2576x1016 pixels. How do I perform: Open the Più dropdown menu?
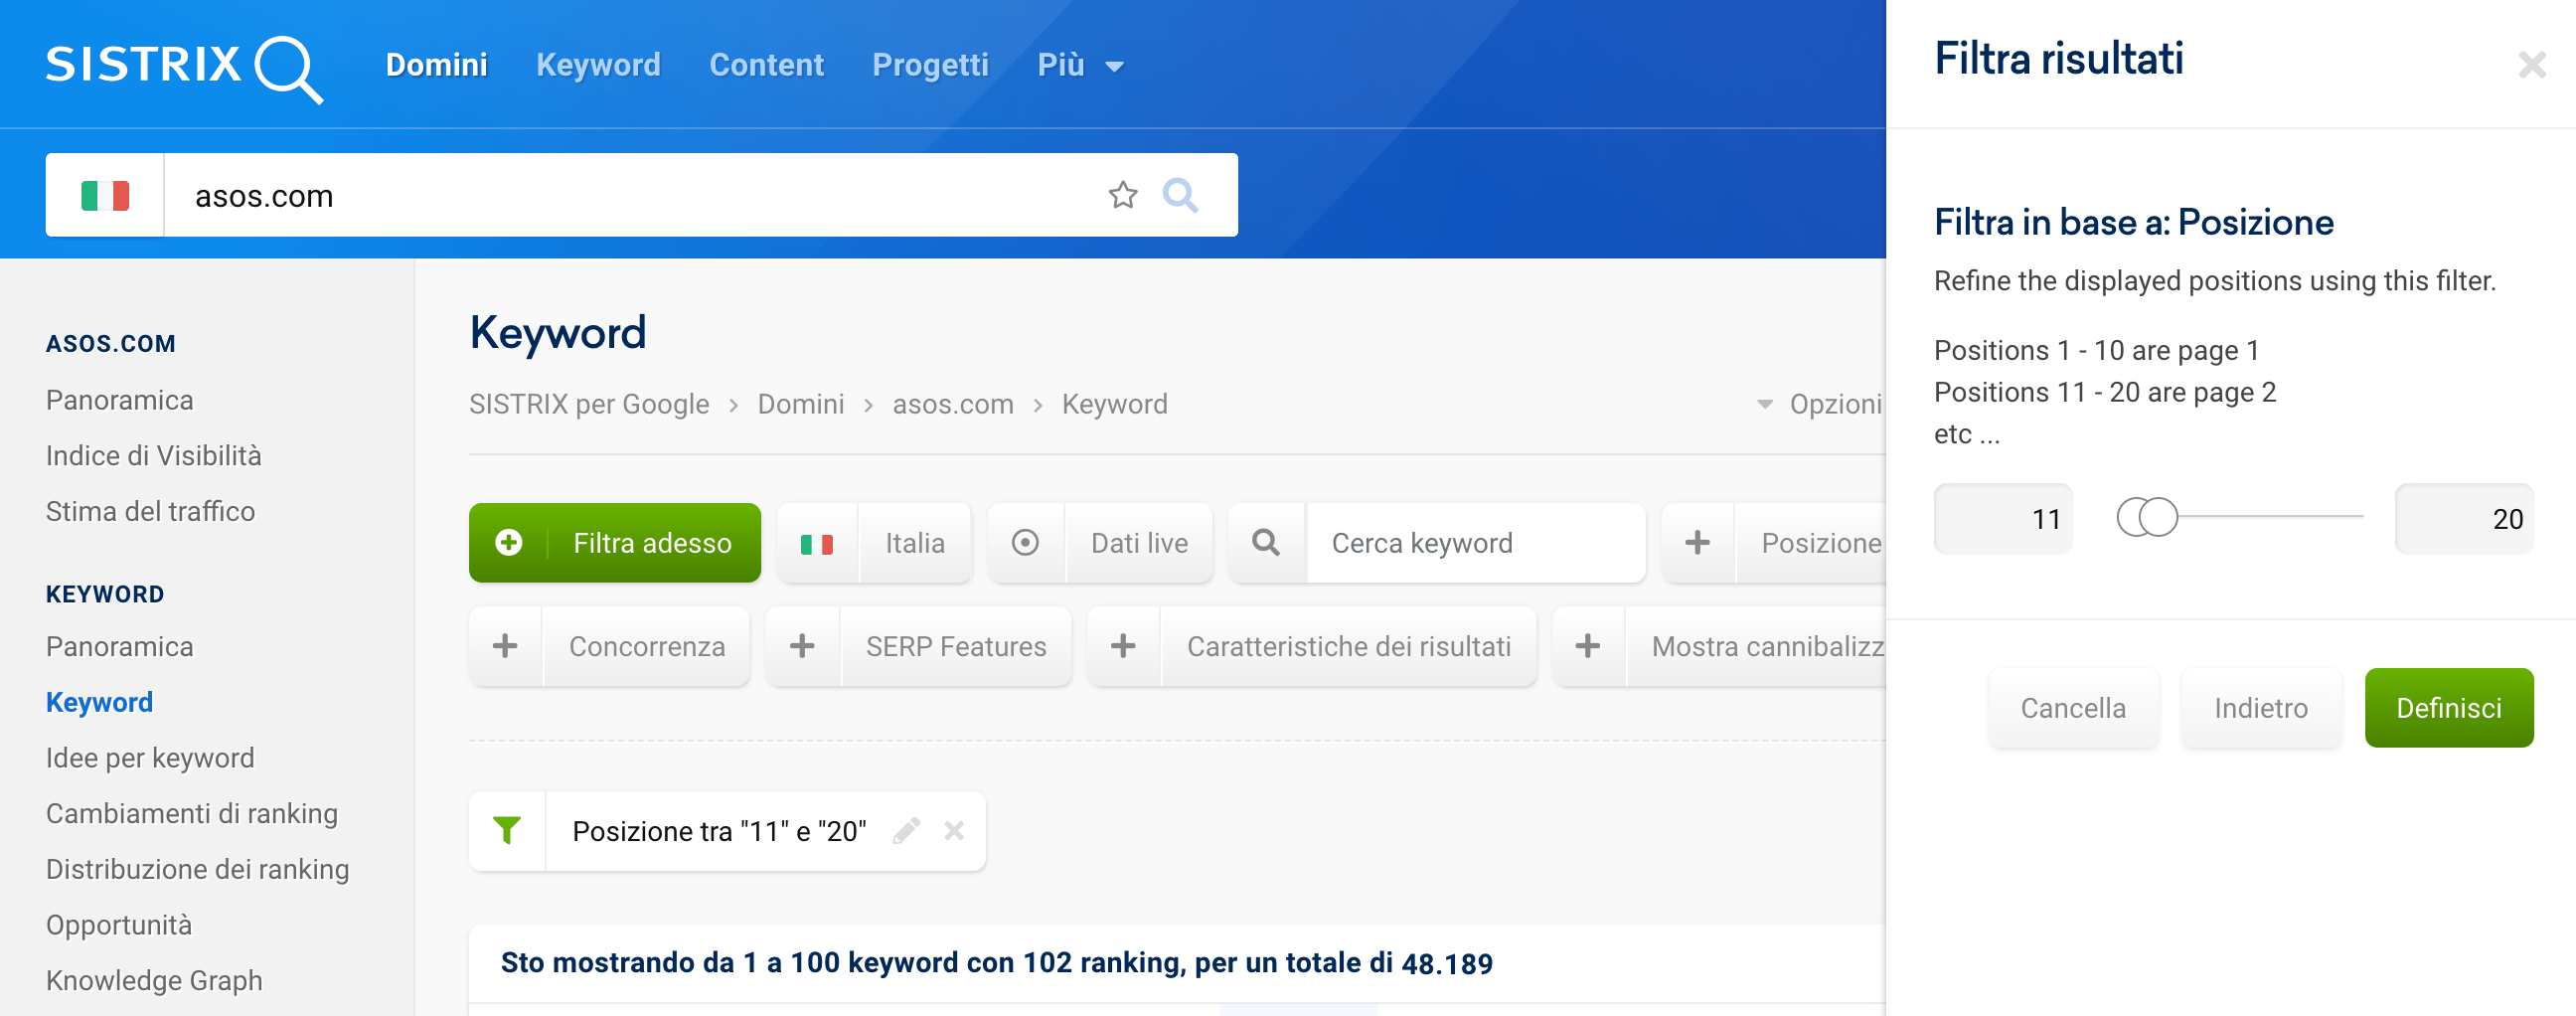click(1080, 65)
